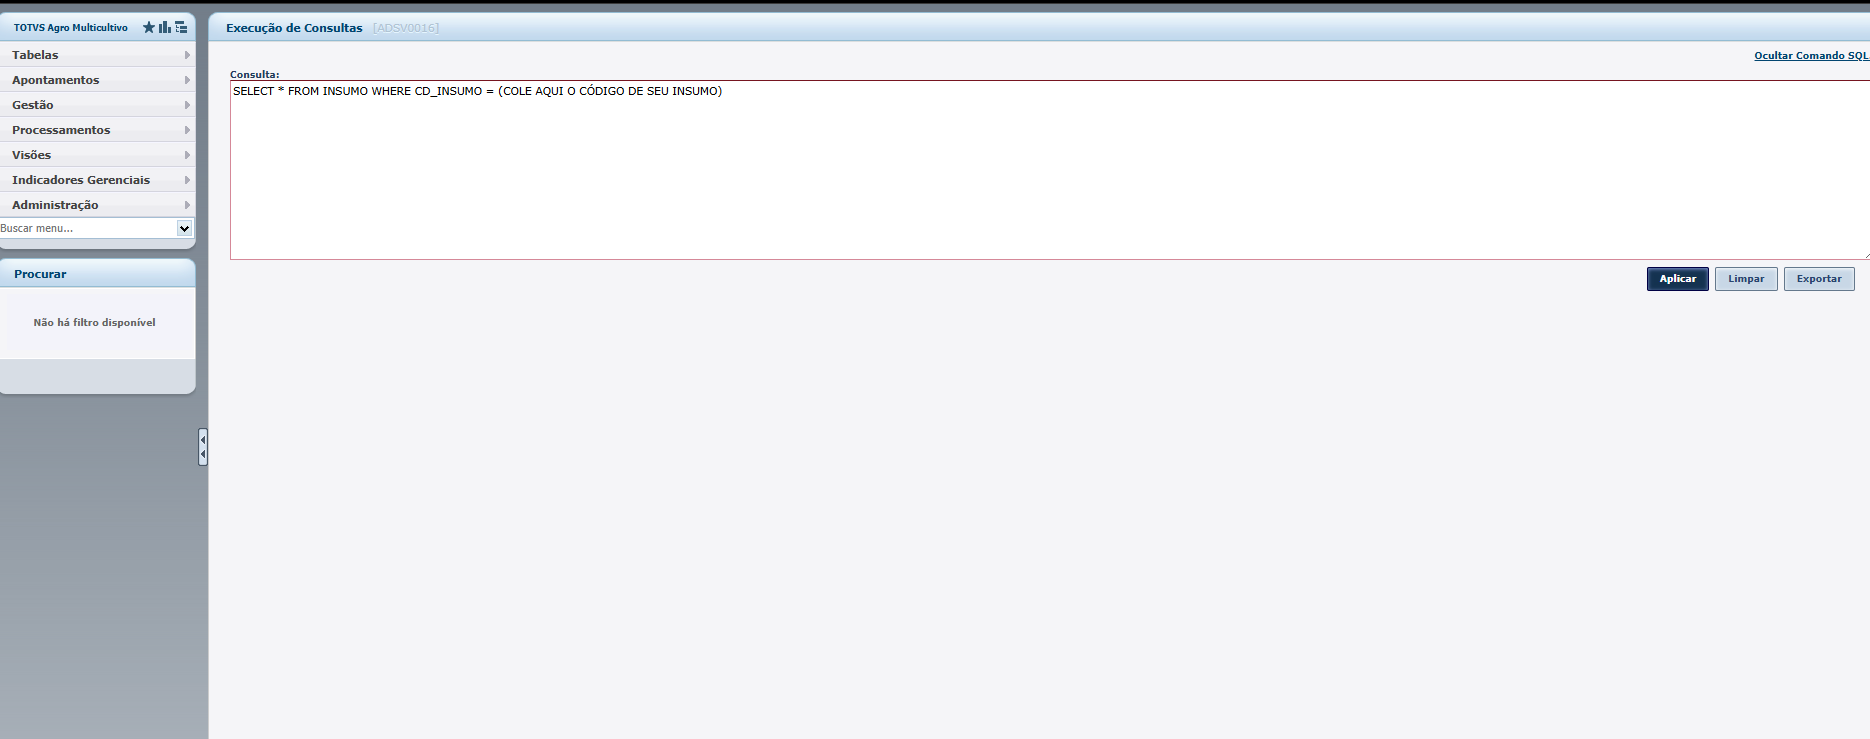Open the bar chart icon in sidebar header
Screen dimensions: 1870x739
click(x=165, y=27)
